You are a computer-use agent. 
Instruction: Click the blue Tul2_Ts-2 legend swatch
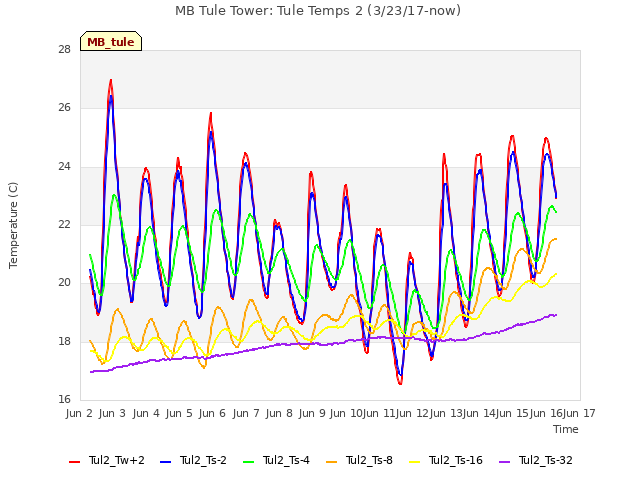(x=166, y=462)
